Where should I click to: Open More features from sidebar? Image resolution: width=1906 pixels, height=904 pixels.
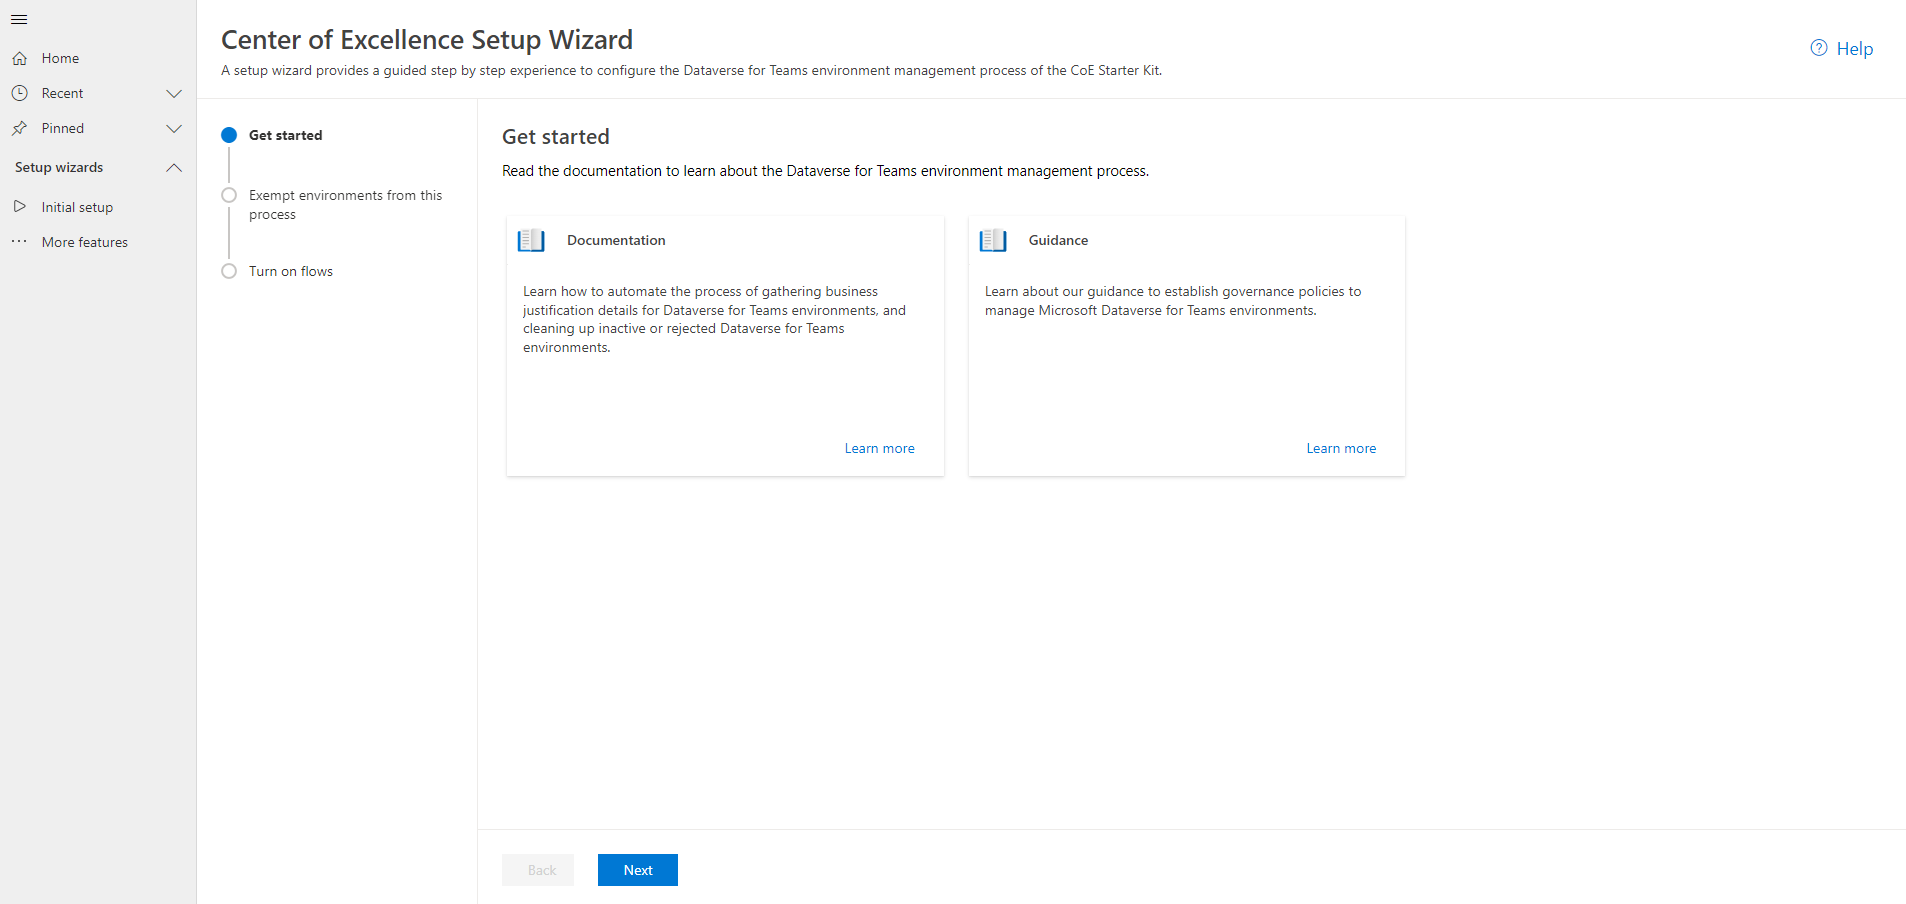85,241
